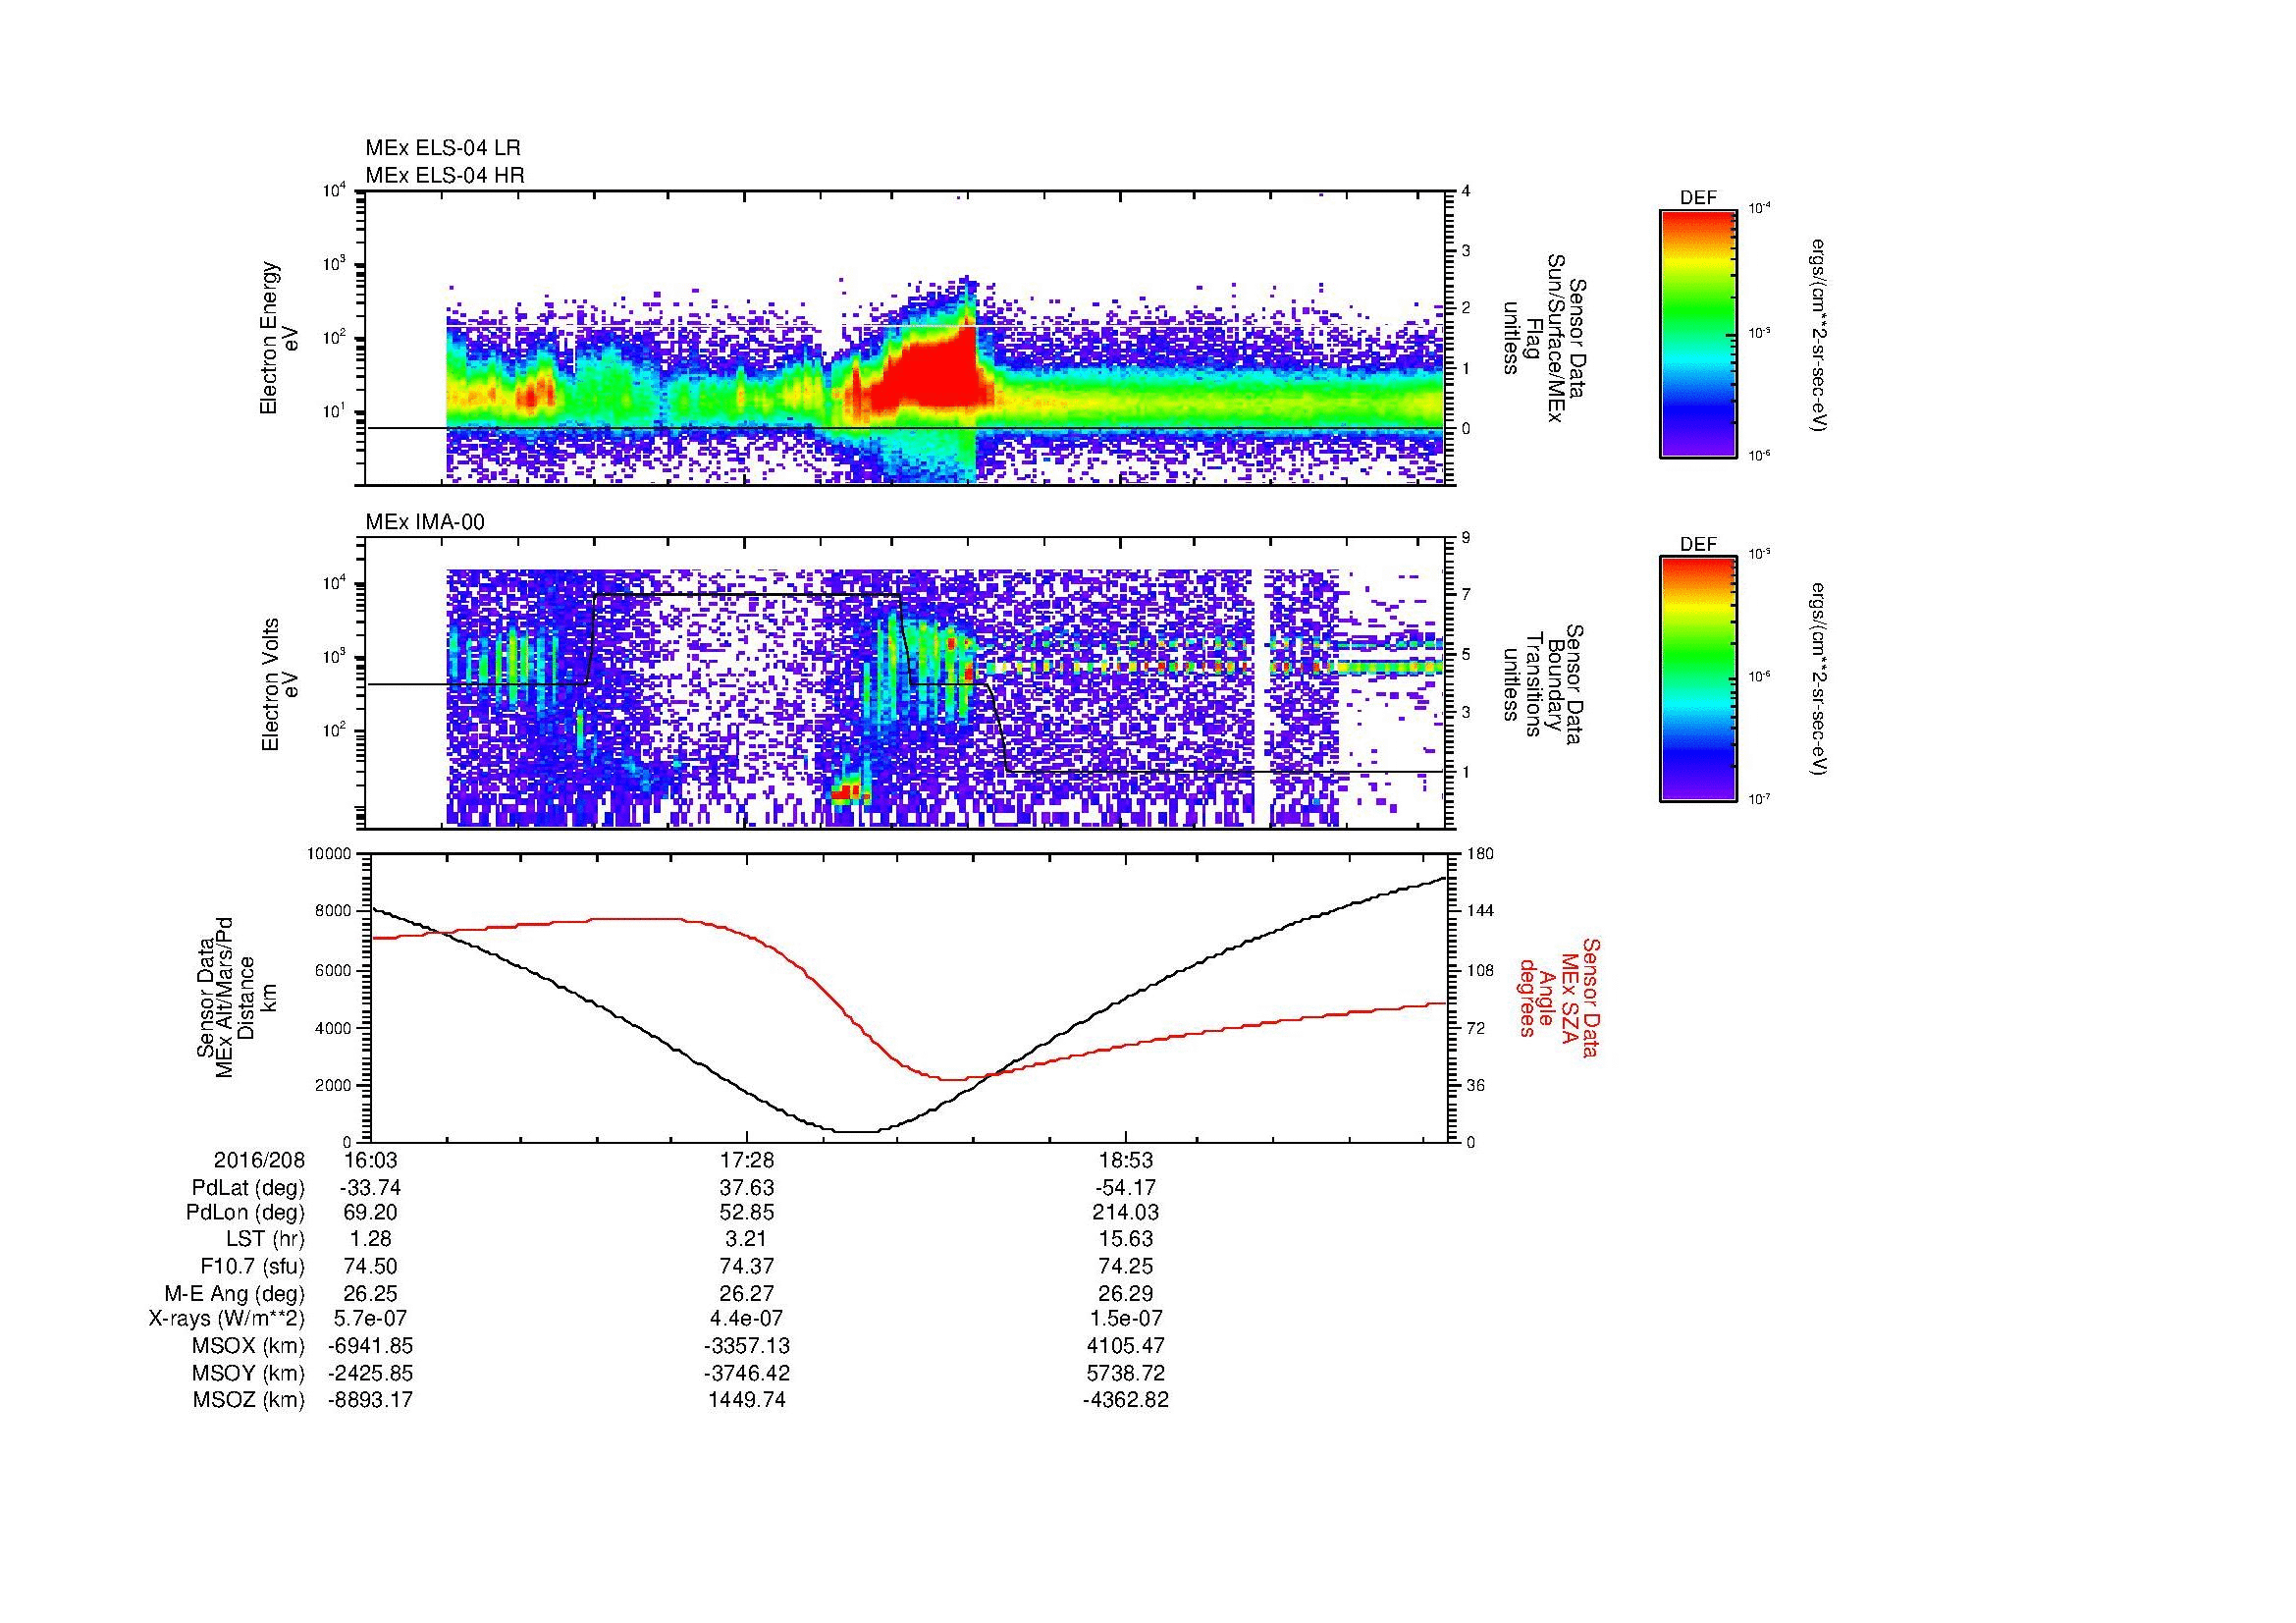The height and width of the screenshot is (1623, 2296).
Task: Click the F10.7 value 74.37
Action: 748,1266
